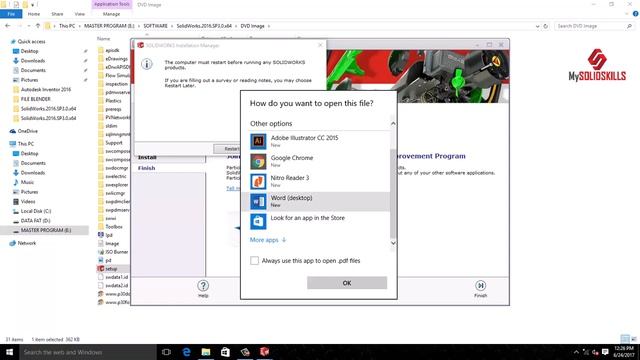640x360 pixels.
Task: Click Search the web and Windows box
Action: [88, 352]
